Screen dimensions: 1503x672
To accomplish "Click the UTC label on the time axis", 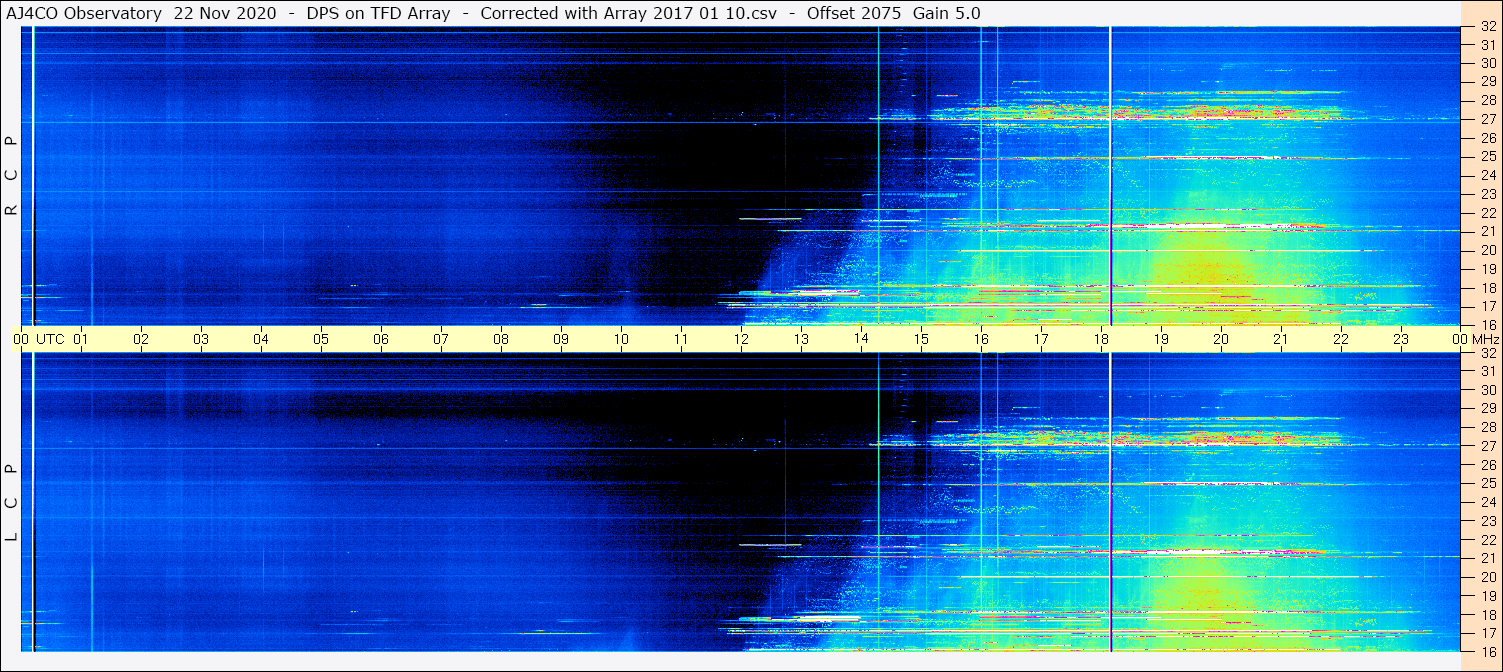I will (50, 339).
